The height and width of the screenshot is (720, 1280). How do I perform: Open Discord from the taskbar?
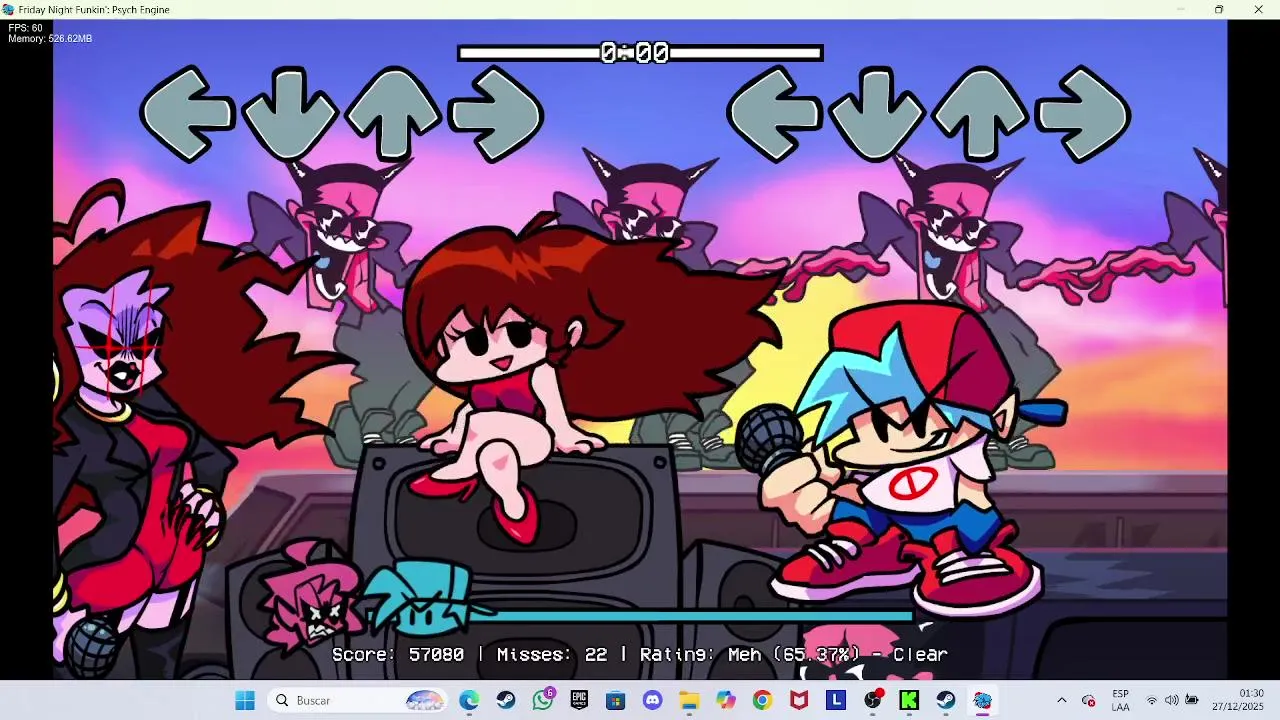click(x=653, y=700)
